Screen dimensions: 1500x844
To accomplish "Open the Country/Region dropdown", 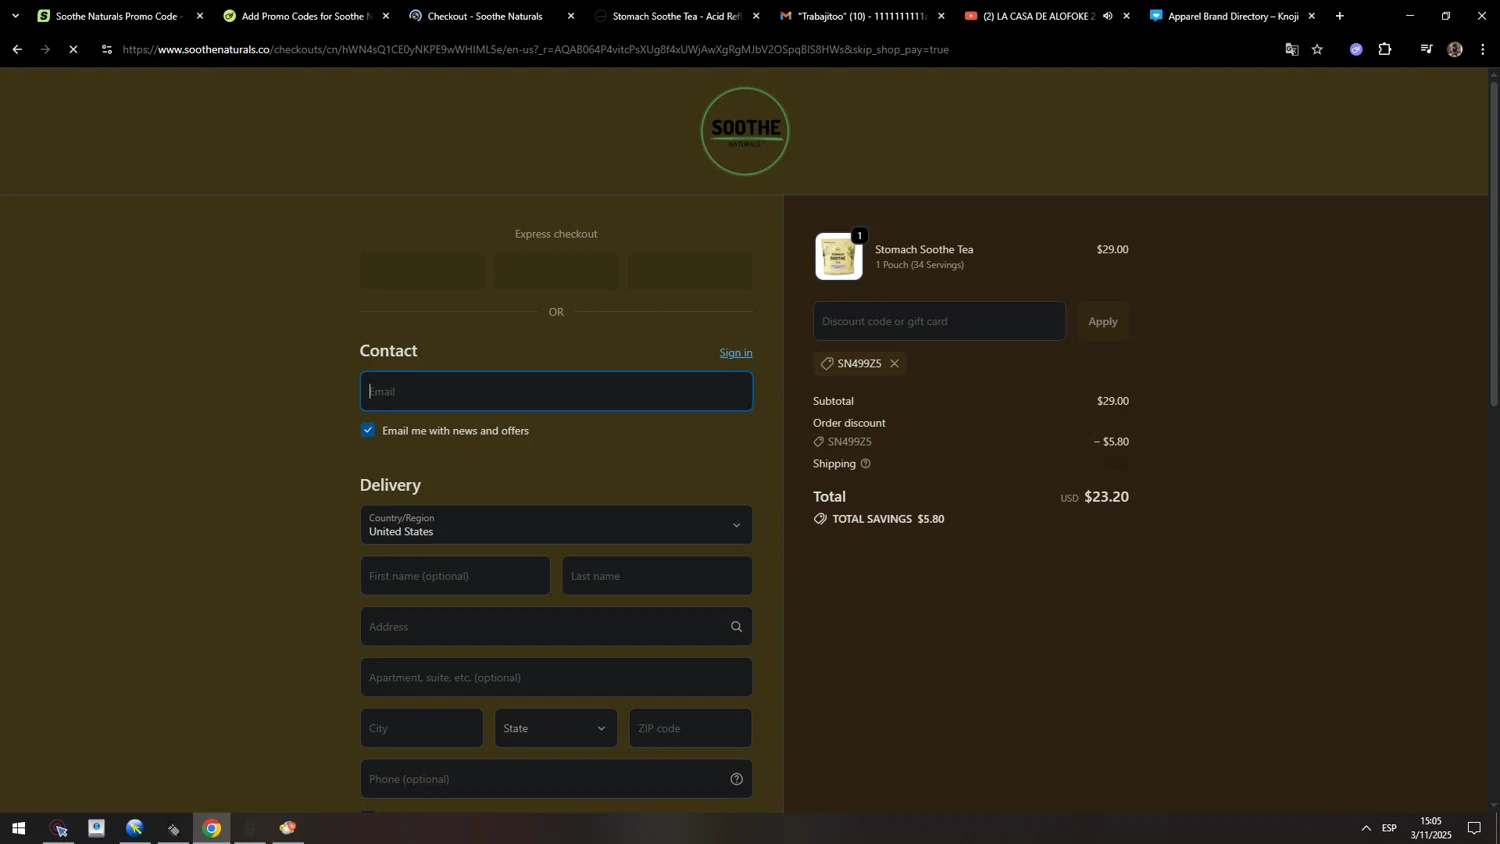I will [x=556, y=525].
